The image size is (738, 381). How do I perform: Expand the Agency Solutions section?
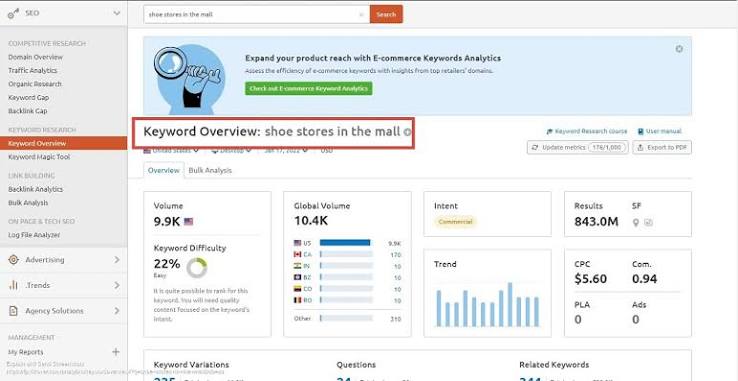(x=117, y=311)
